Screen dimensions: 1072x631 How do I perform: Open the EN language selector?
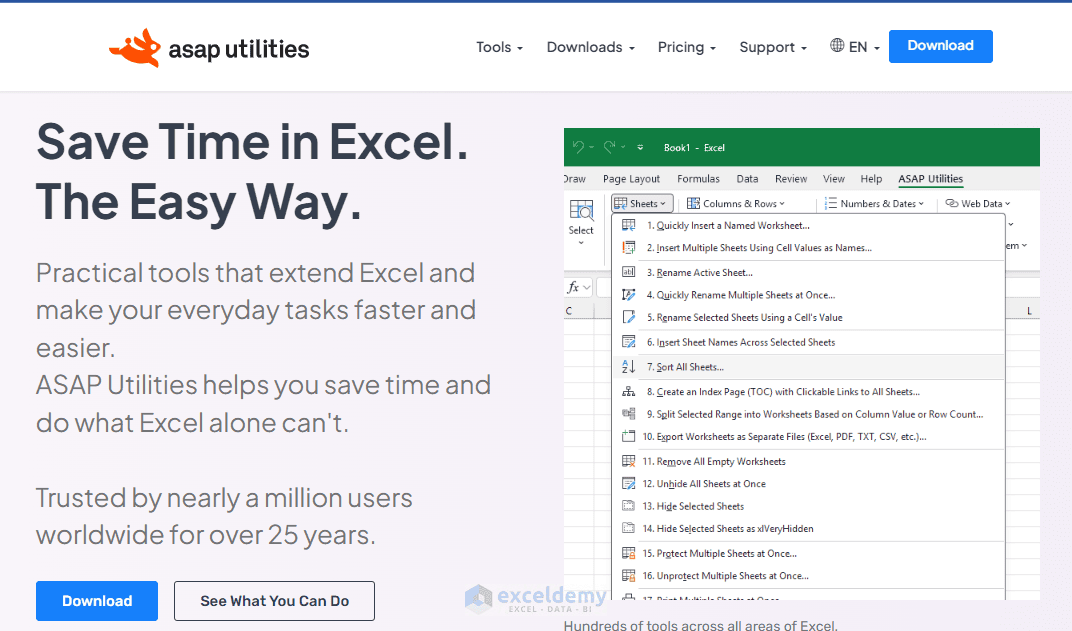coord(855,46)
